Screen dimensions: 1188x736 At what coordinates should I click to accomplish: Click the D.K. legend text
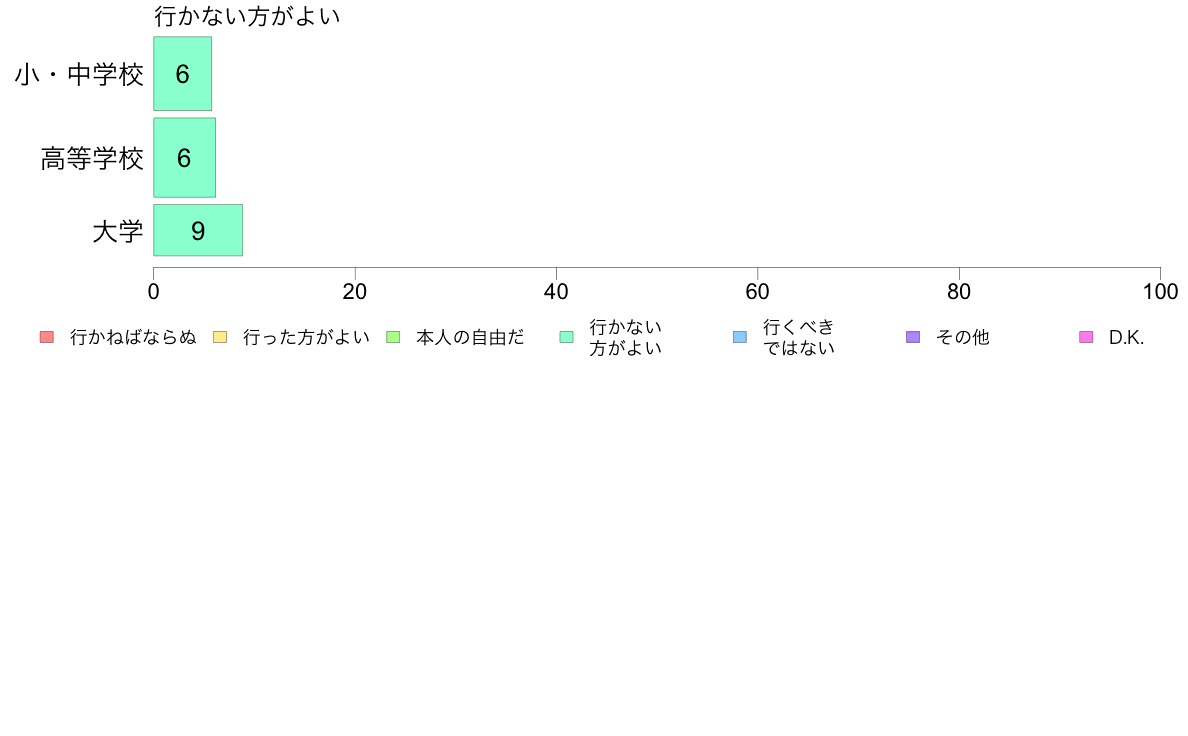pos(1127,337)
